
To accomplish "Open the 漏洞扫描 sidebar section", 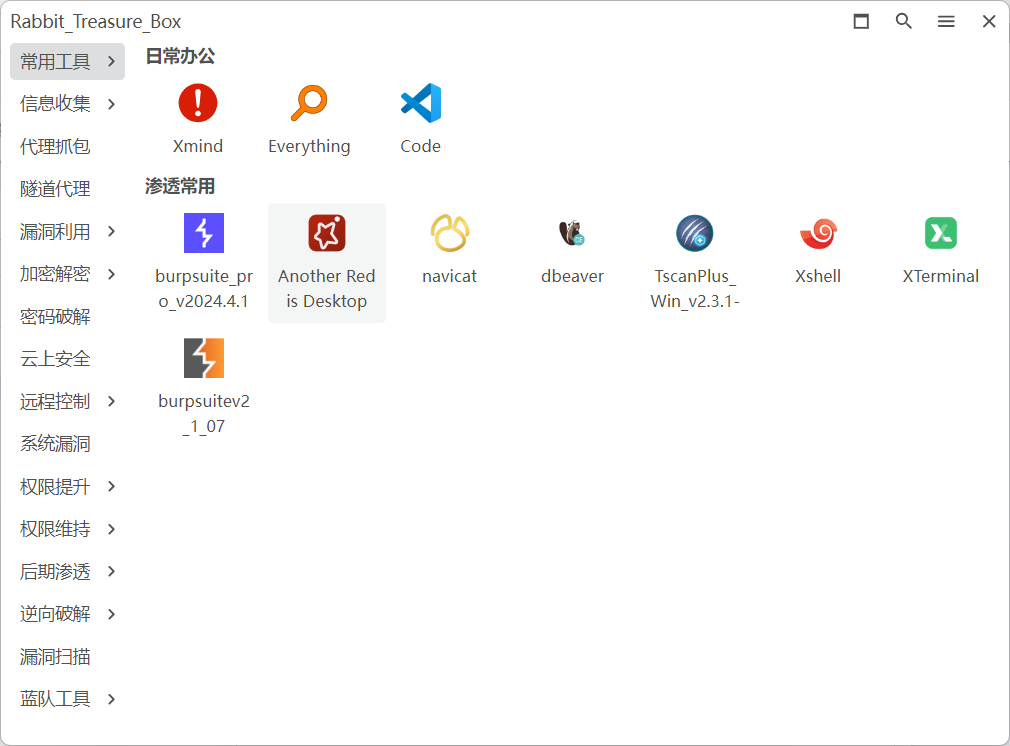I will point(56,657).
